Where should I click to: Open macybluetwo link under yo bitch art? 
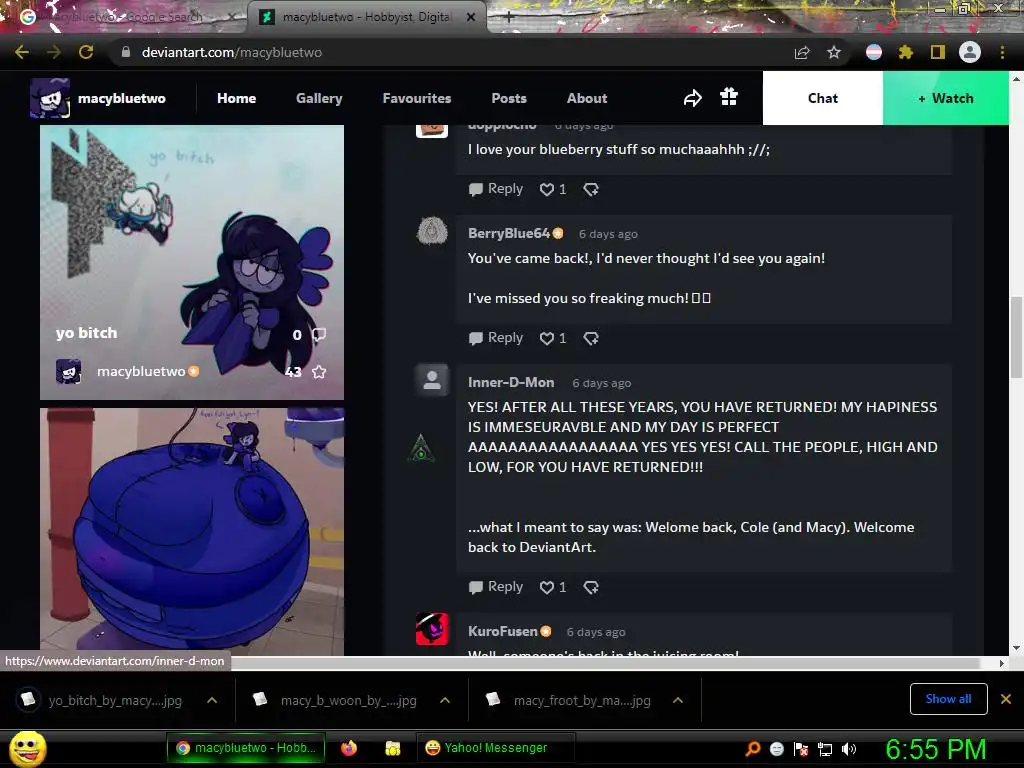[141, 372]
